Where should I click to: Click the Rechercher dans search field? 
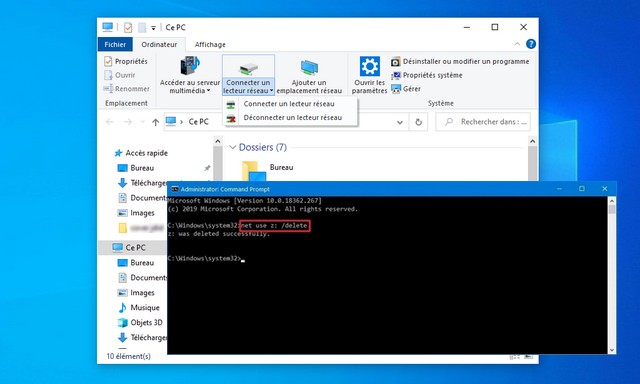[x=483, y=122]
